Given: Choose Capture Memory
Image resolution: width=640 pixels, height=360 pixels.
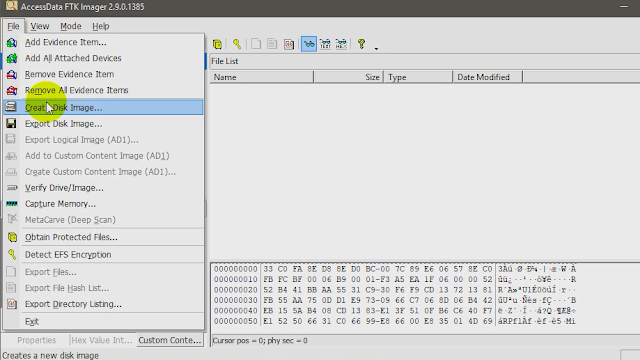Looking at the screenshot, I should coord(103,204).
